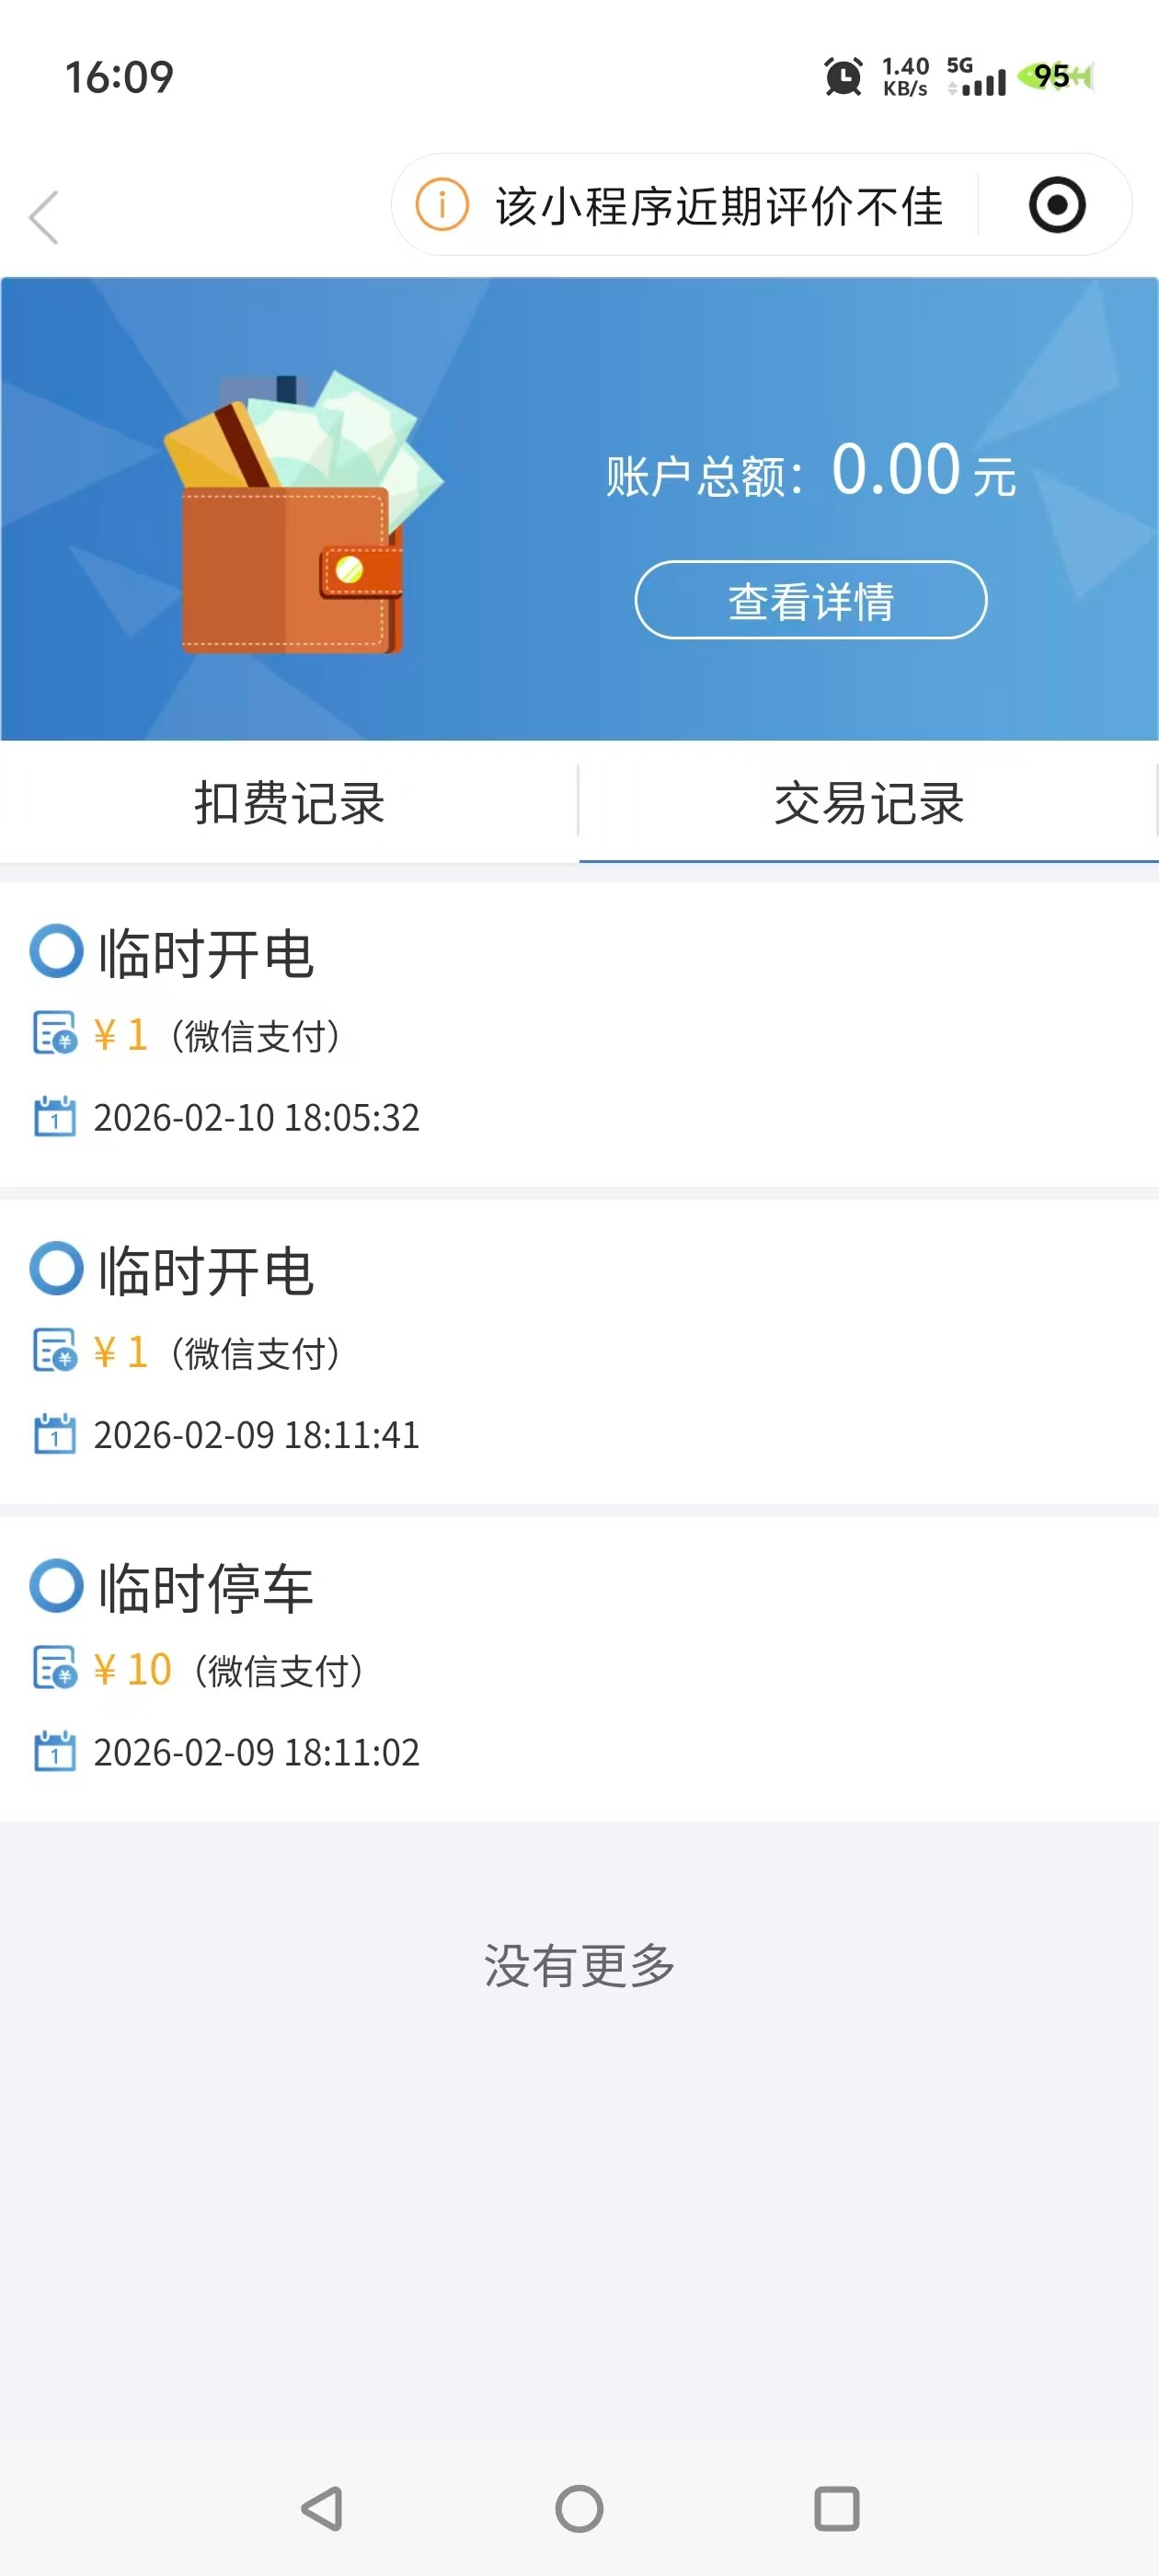This screenshot has width=1159, height=2576.
Task: Tap the circle beside the second 临时开电 record
Action: pos(56,1268)
